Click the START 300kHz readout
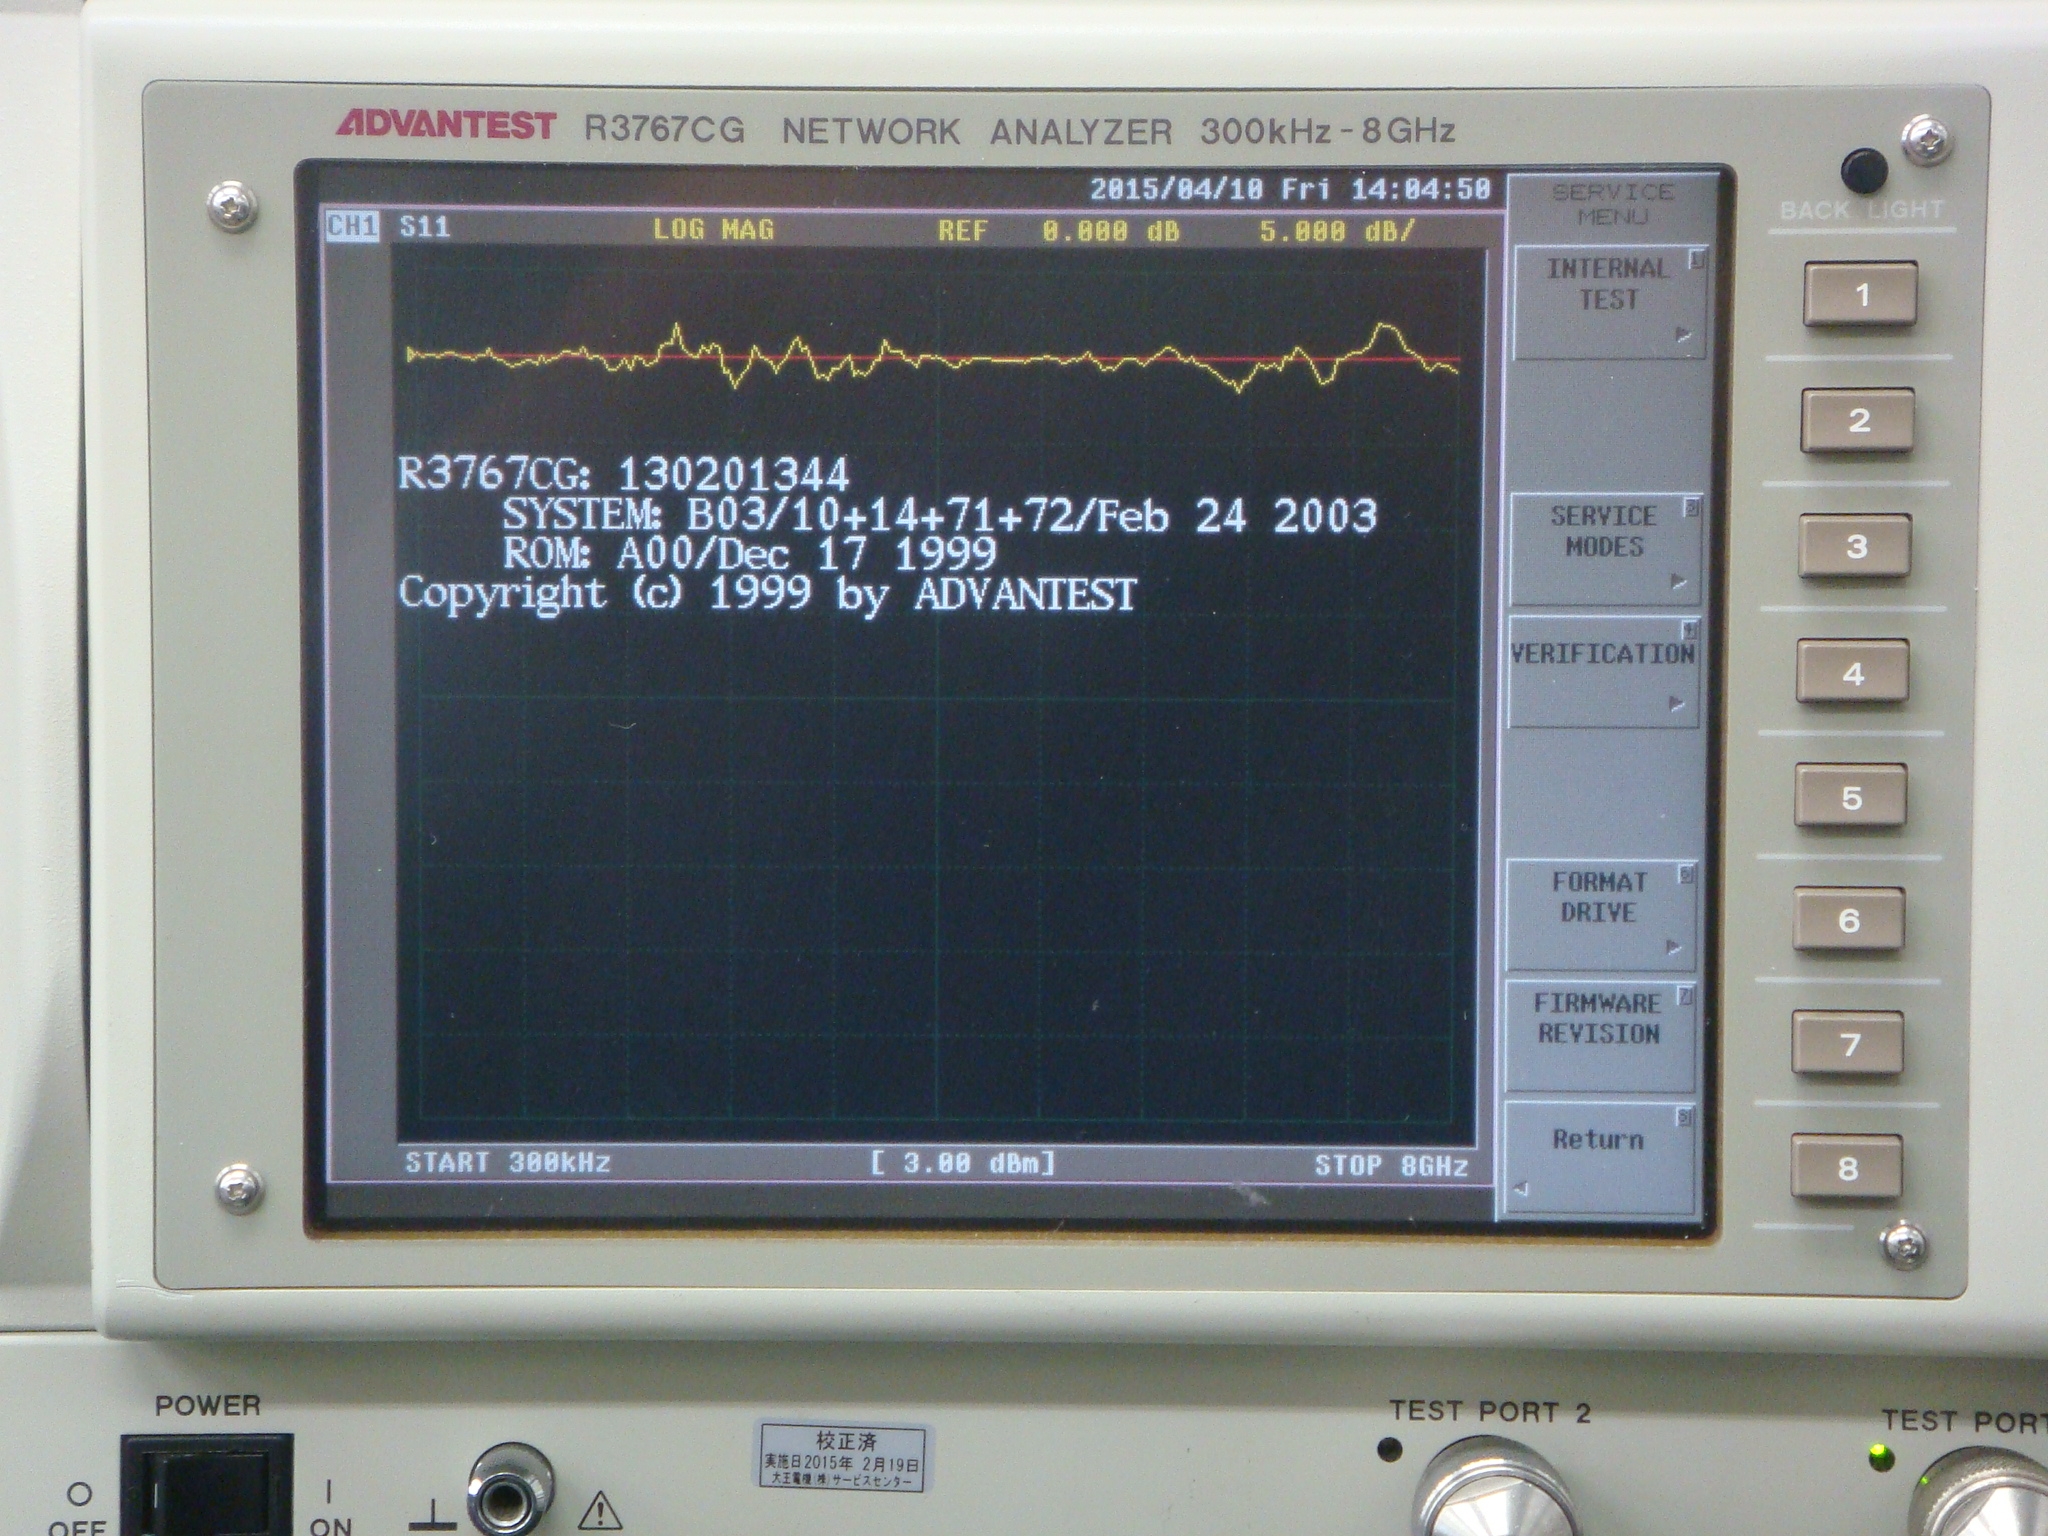Screen dimensions: 2048x1536 (x=507, y=1163)
